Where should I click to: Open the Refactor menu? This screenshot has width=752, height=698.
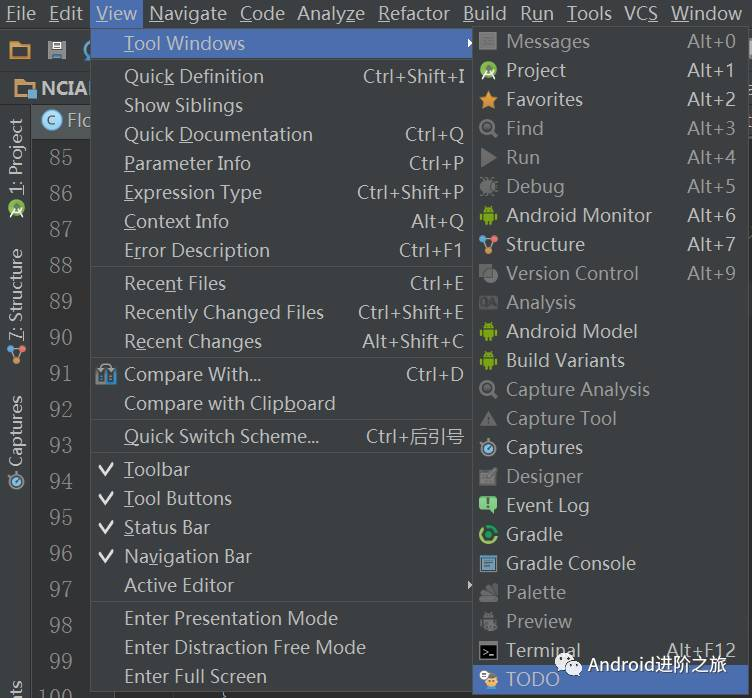coord(414,13)
